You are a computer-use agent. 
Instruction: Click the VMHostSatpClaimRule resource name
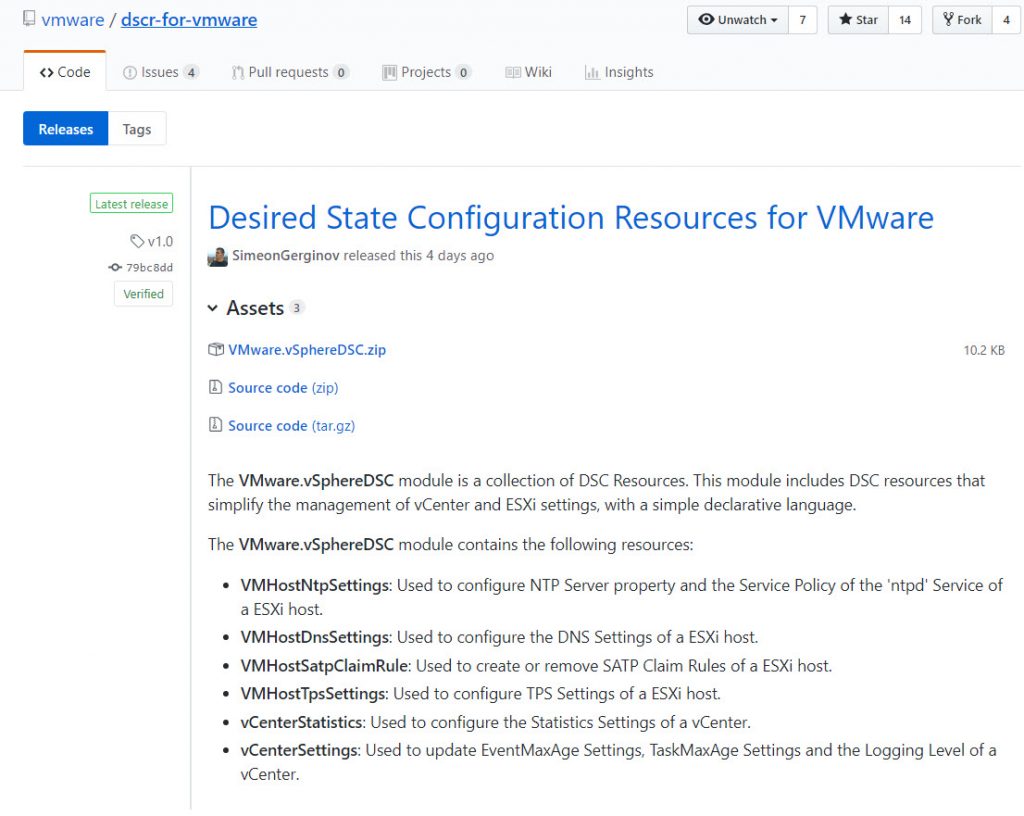click(x=325, y=666)
